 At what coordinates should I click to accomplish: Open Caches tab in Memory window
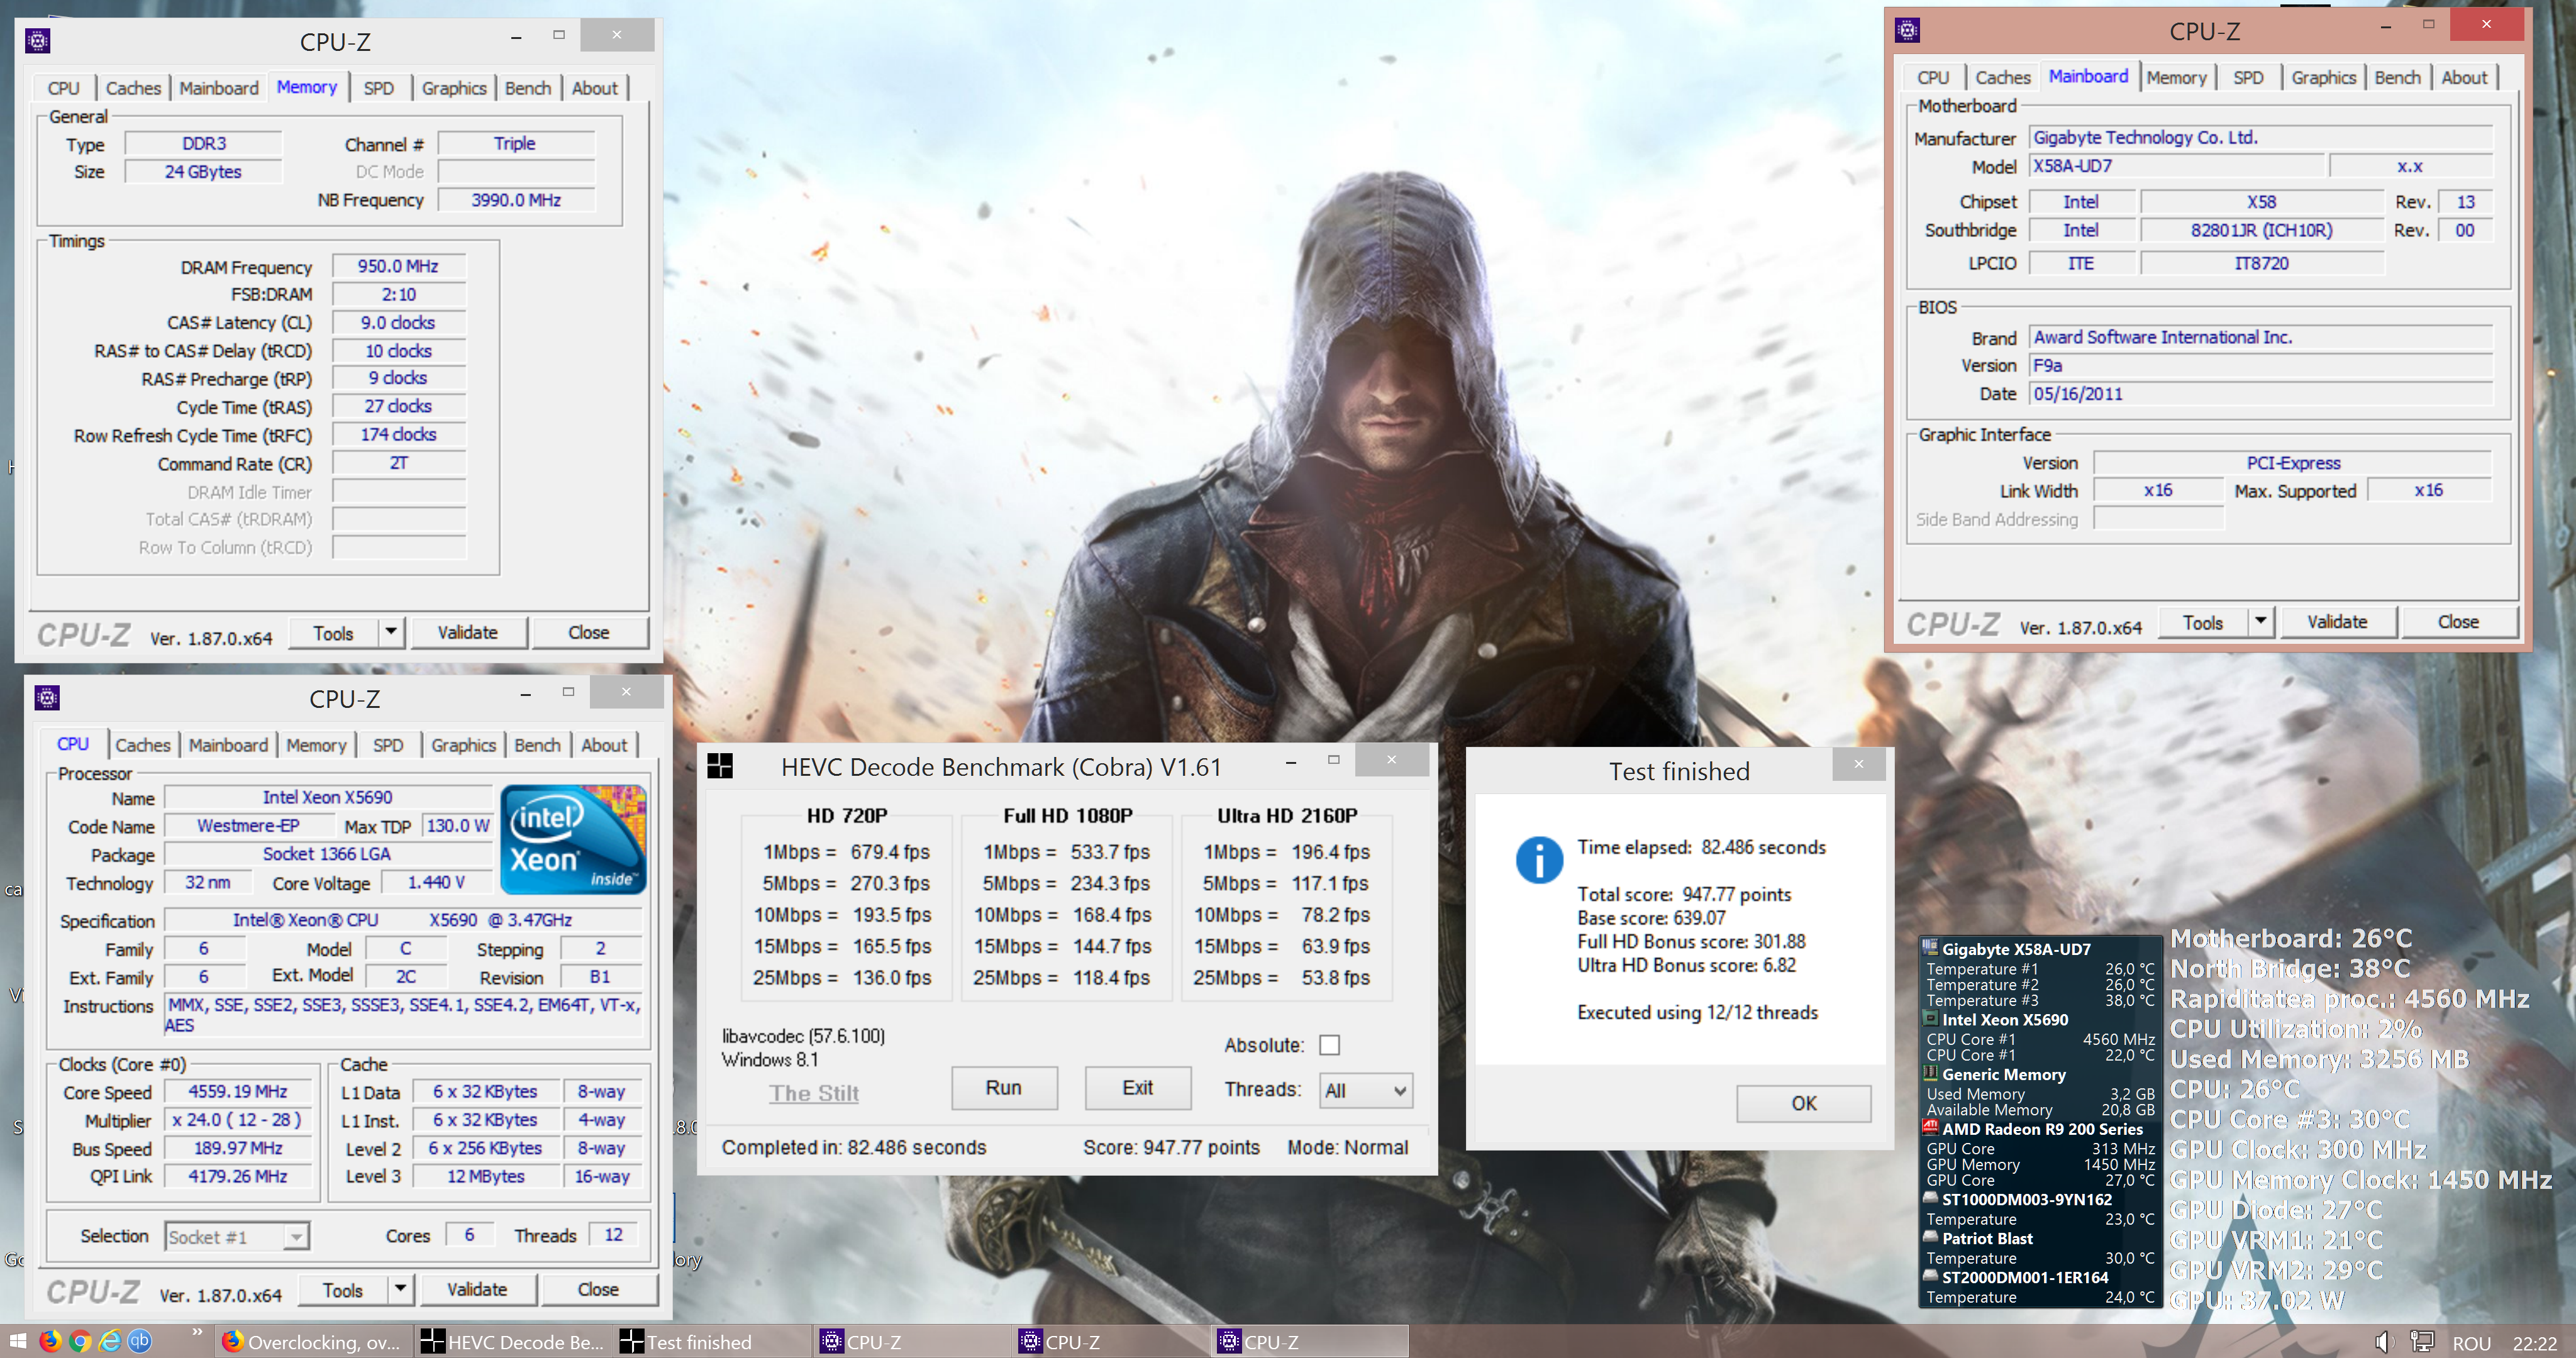pyautogui.click(x=133, y=88)
